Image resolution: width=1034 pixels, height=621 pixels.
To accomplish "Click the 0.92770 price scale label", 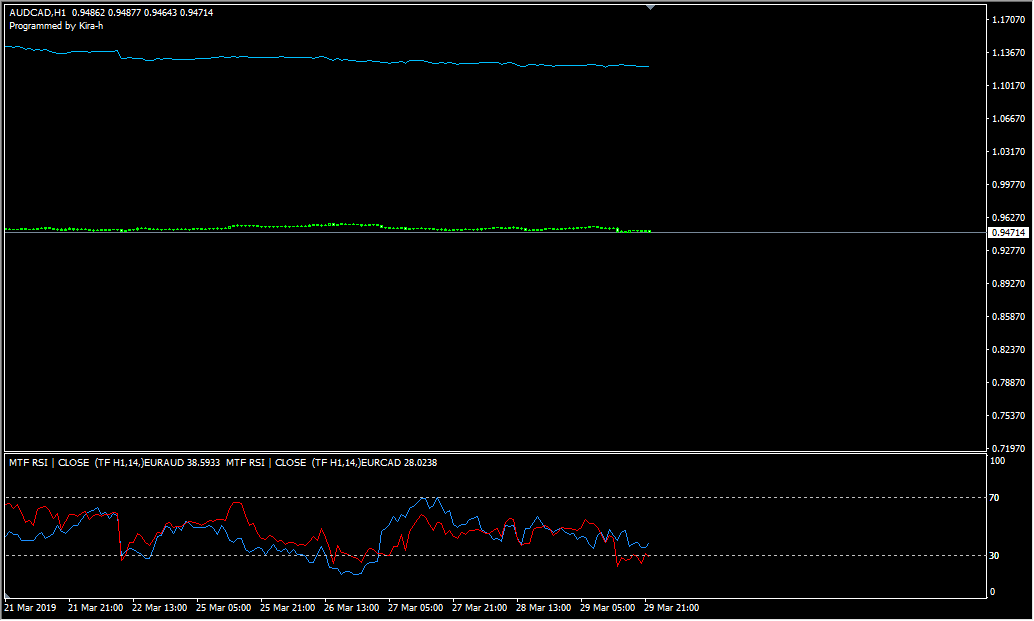I will coord(1008,251).
